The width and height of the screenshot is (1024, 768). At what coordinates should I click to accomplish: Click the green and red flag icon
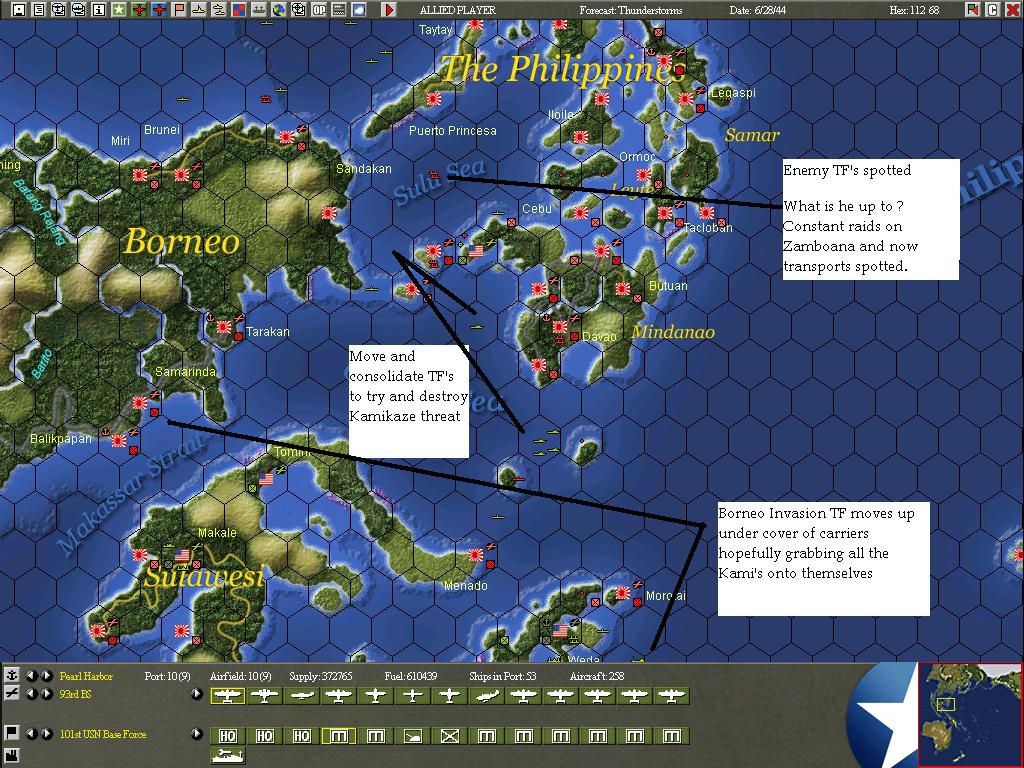pos(973,10)
